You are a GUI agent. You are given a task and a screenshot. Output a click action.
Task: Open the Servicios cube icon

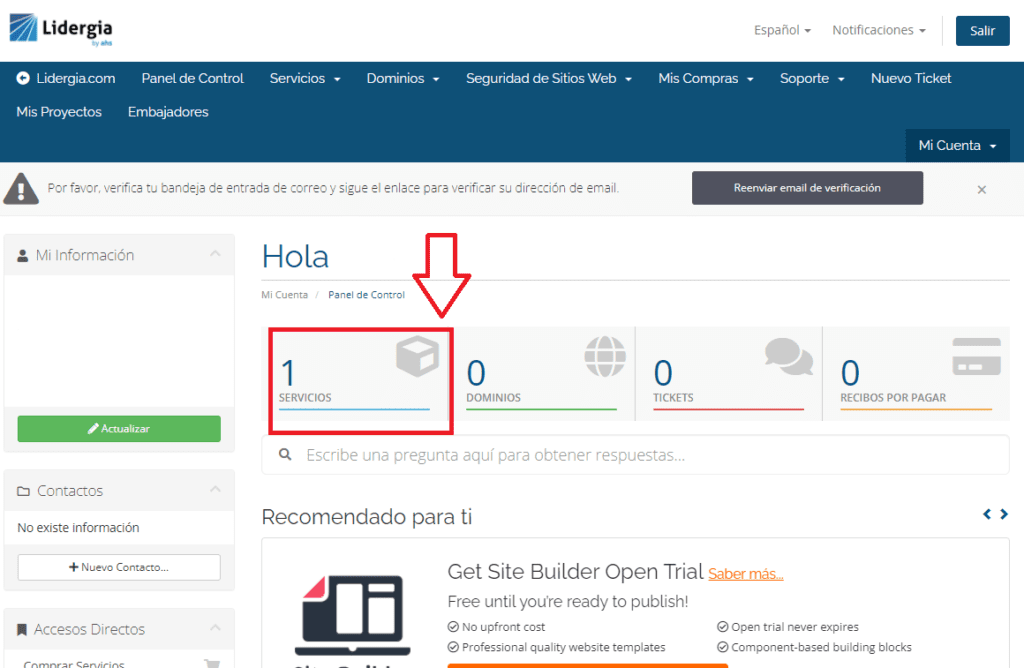[417, 357]
